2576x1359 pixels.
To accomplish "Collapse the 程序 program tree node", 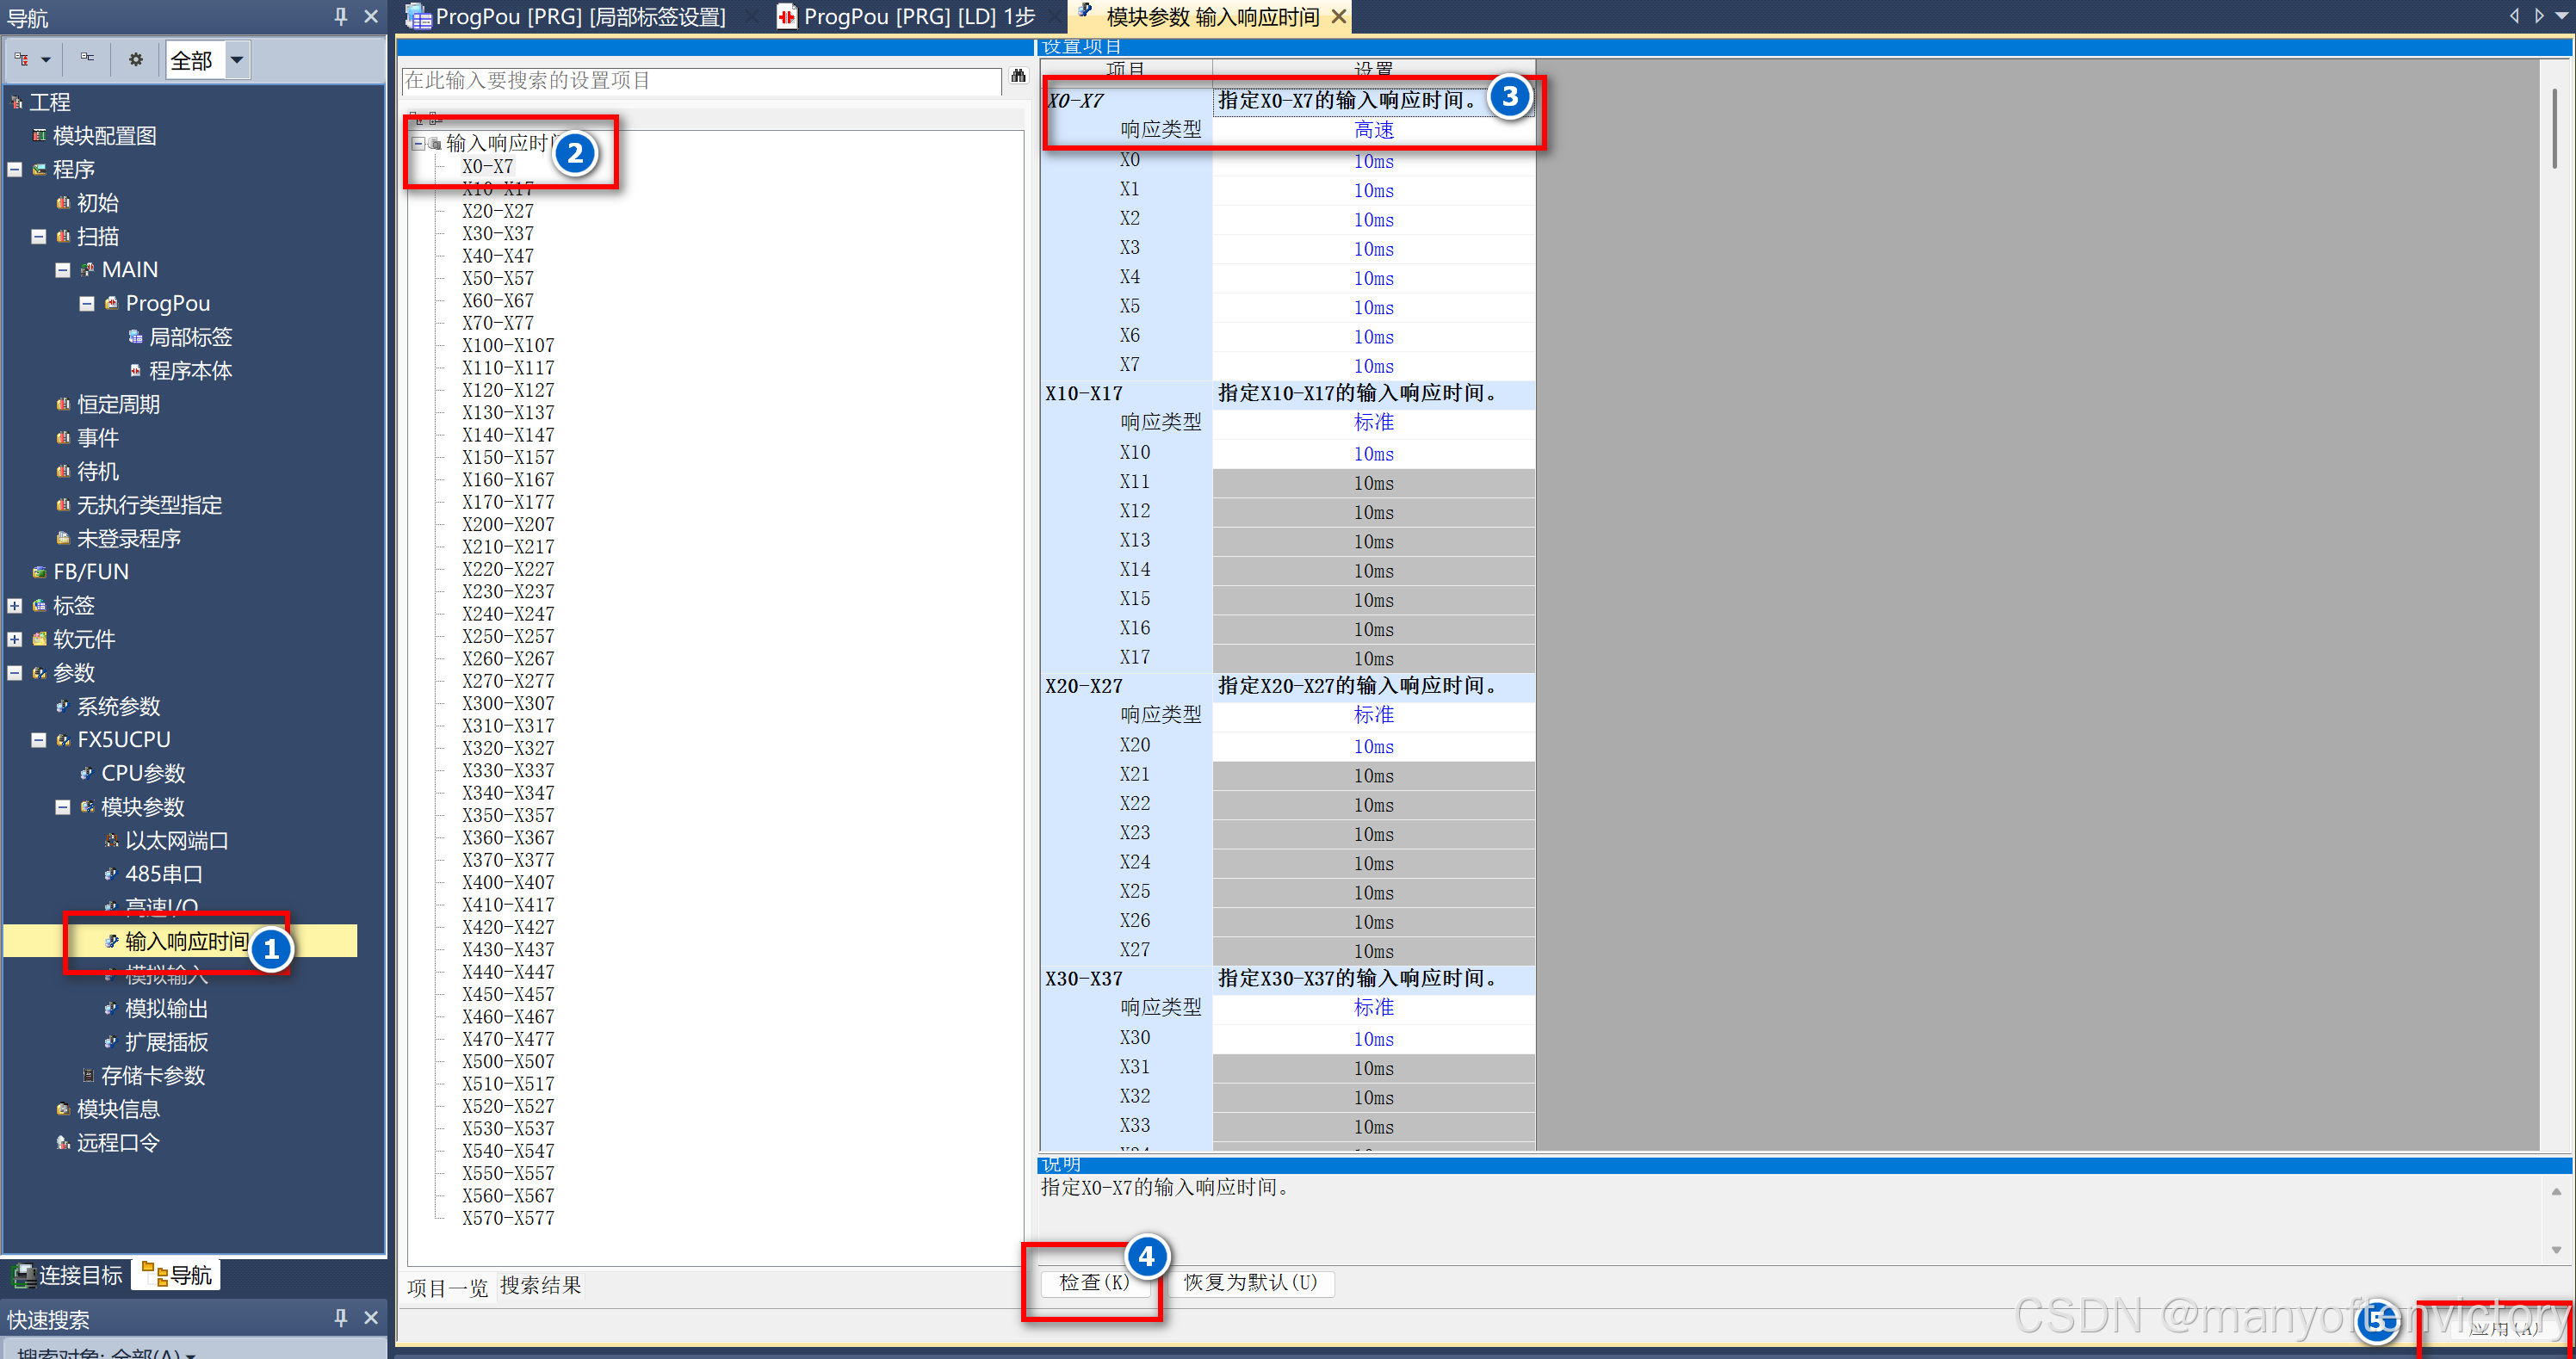I will point(15,169).
